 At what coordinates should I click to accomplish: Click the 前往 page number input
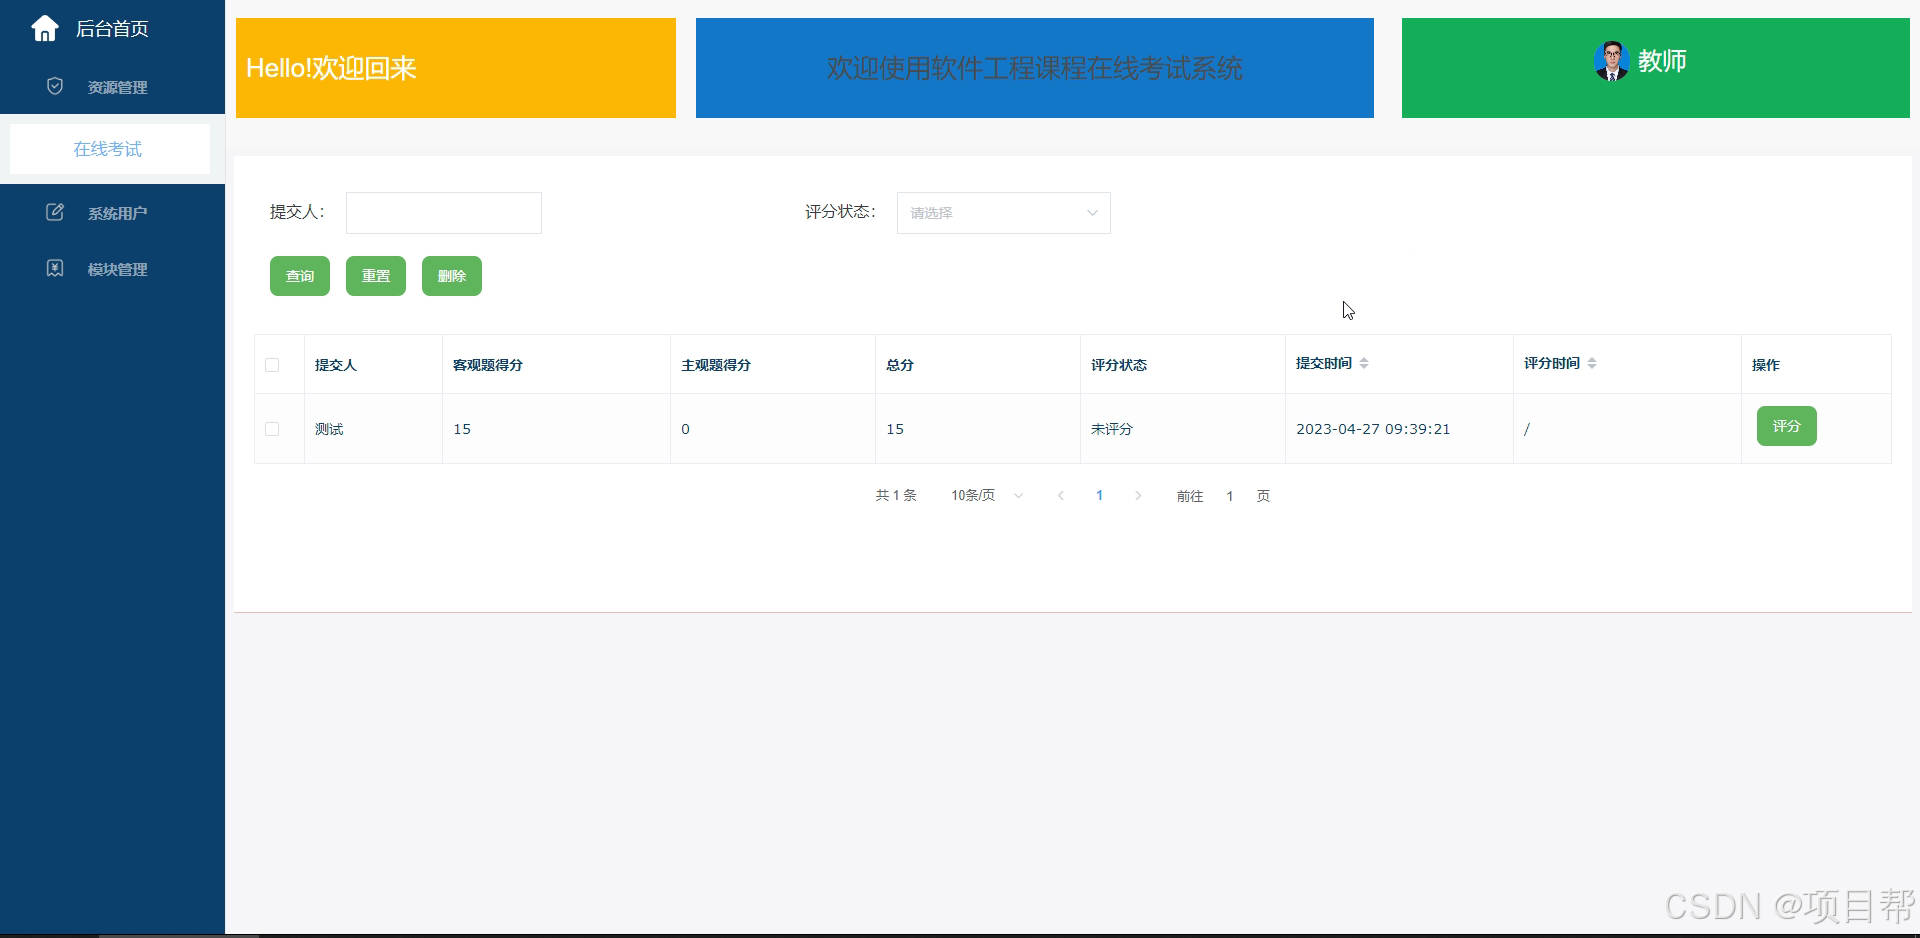1230,496
